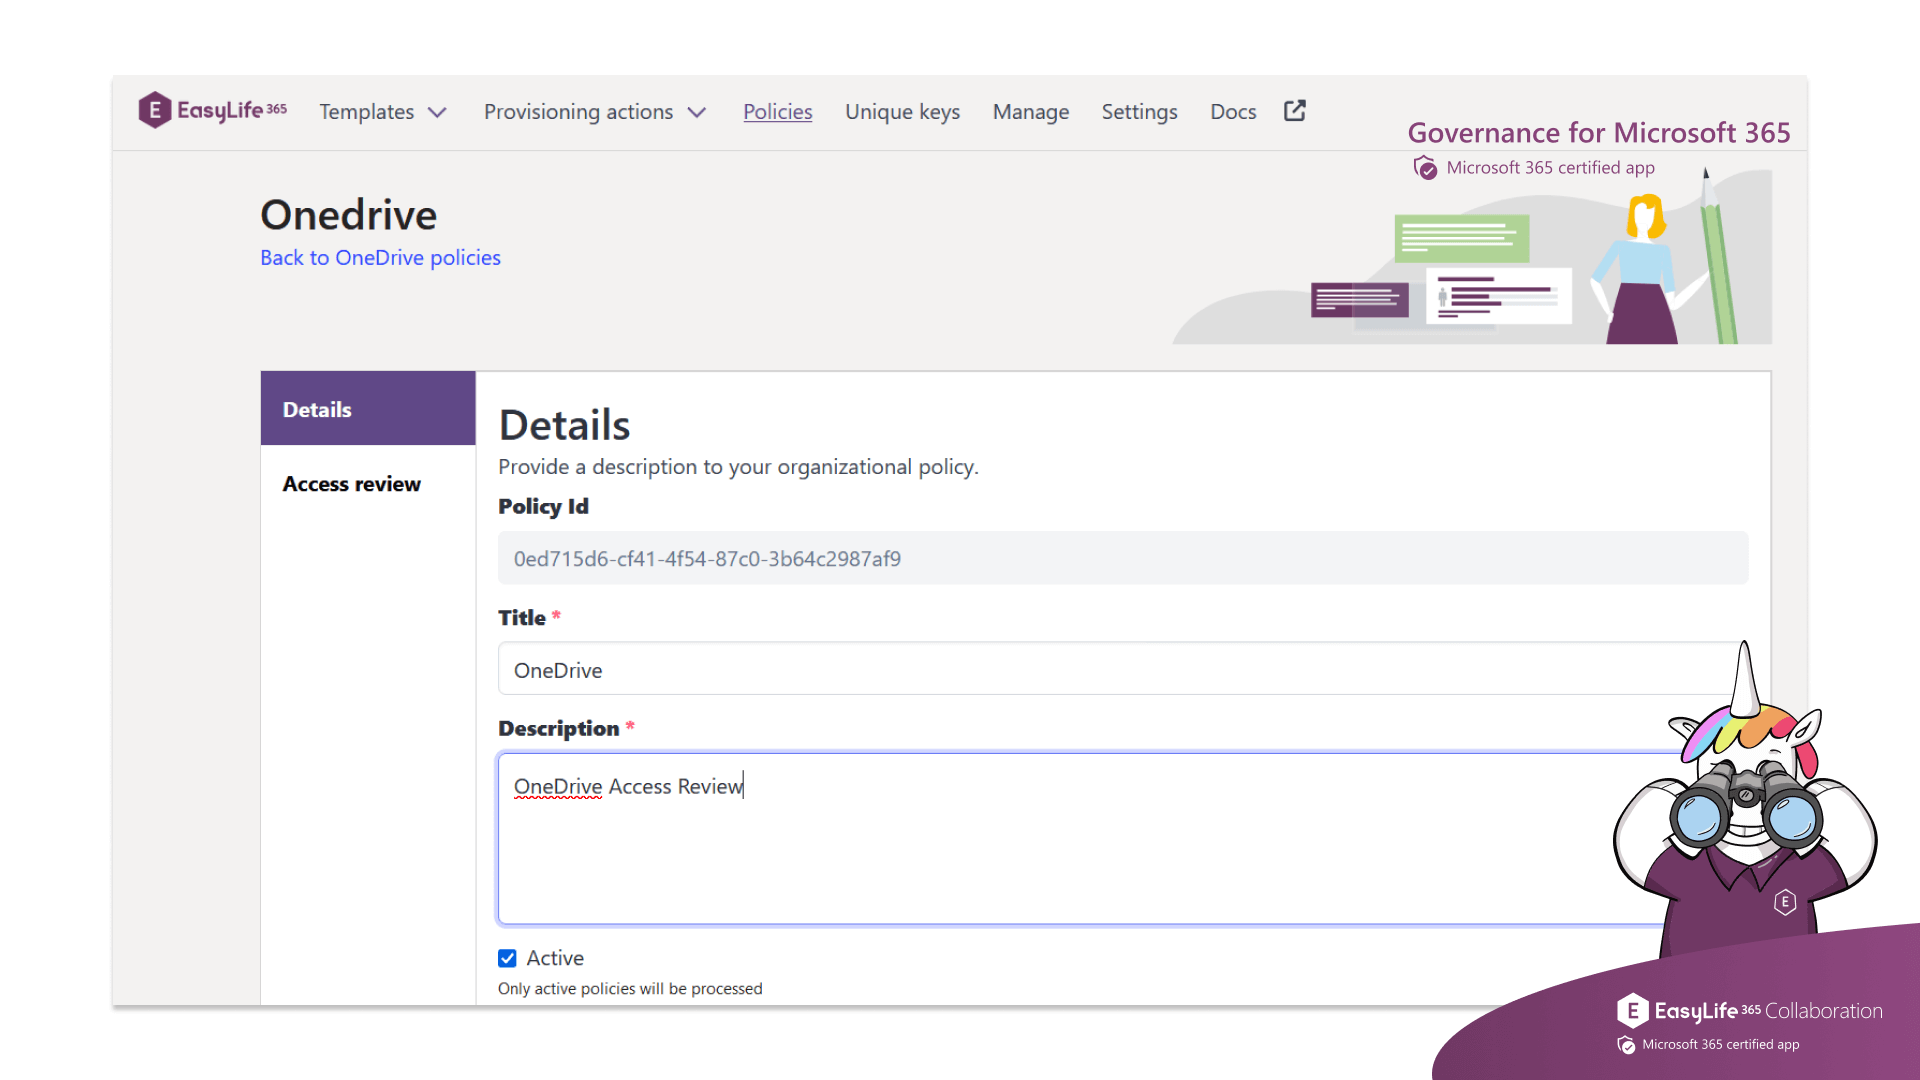This screenshot has height=1080, width=1920.
Task: Navigate to Unique keys
Action: coord(902,111)
